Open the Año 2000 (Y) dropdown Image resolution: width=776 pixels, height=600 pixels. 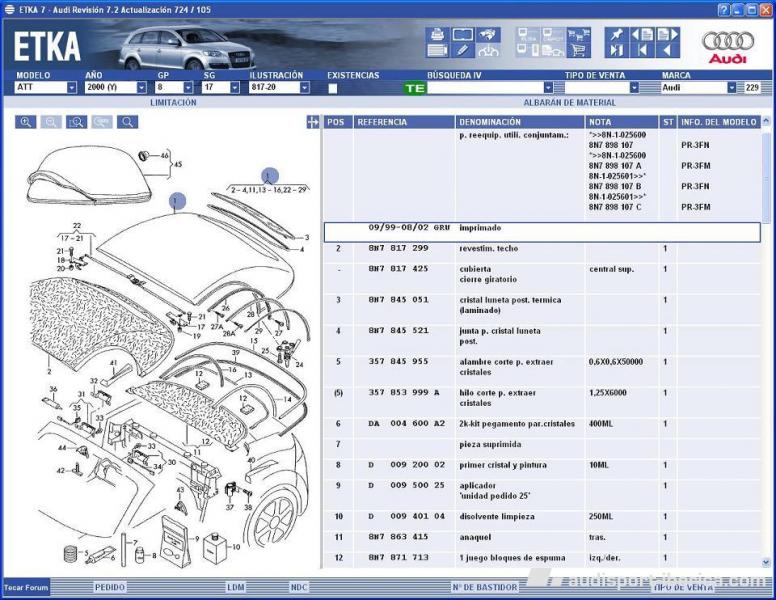pyautogui.click(x=142, y=88)
